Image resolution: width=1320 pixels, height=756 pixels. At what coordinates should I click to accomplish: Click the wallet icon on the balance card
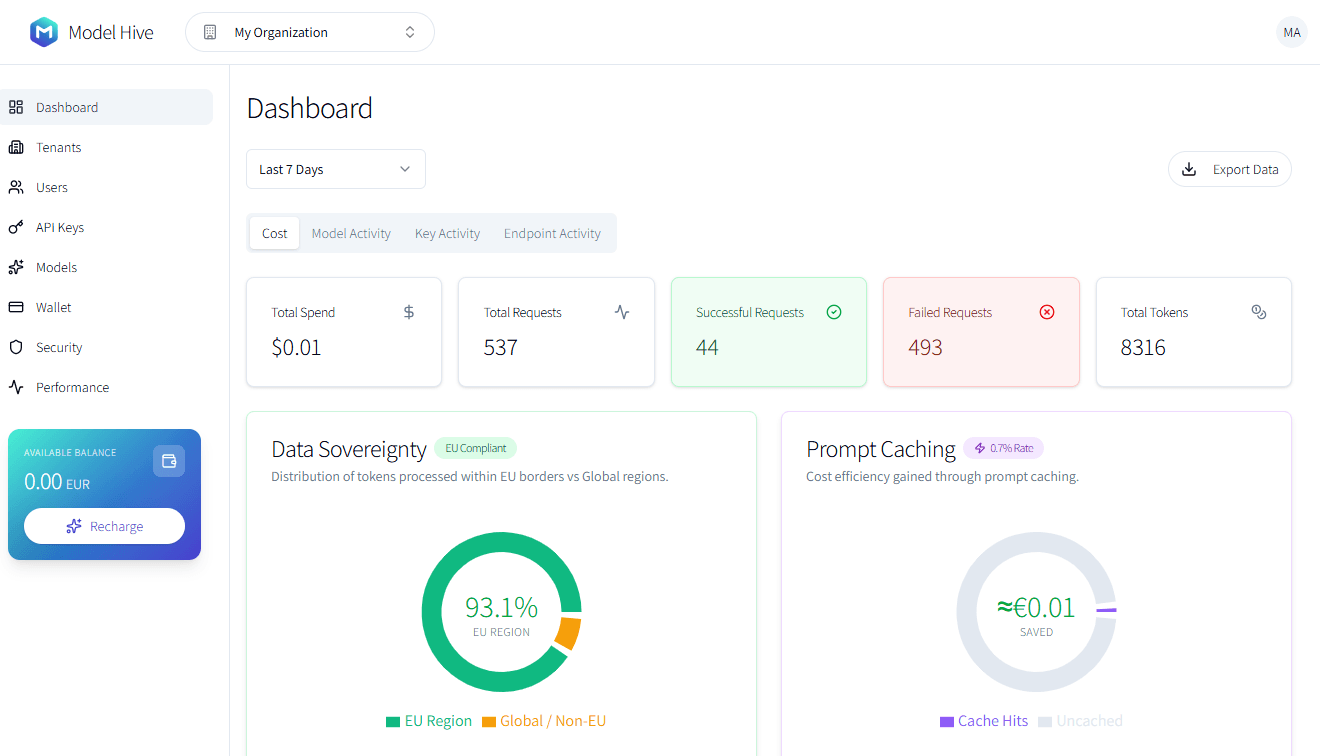coord(169,461)
